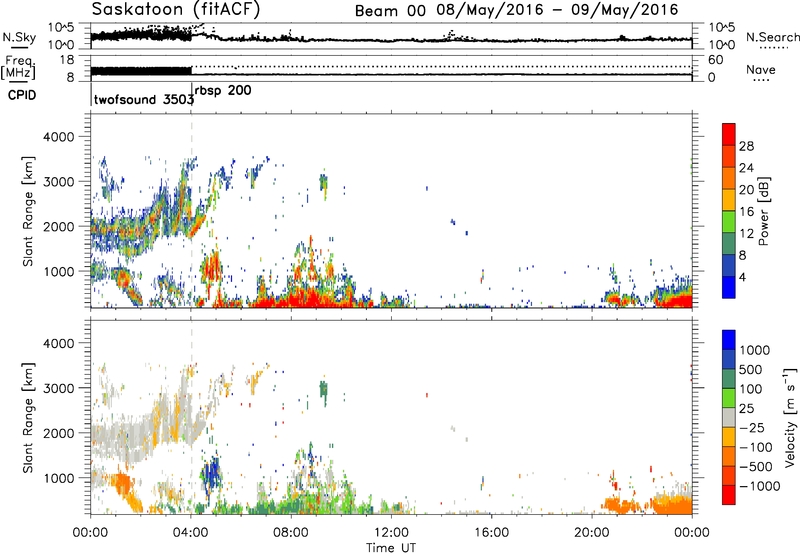Click the blue bottom segment of Power color bar
Viewport: 800px width, 554px height.
729,287
